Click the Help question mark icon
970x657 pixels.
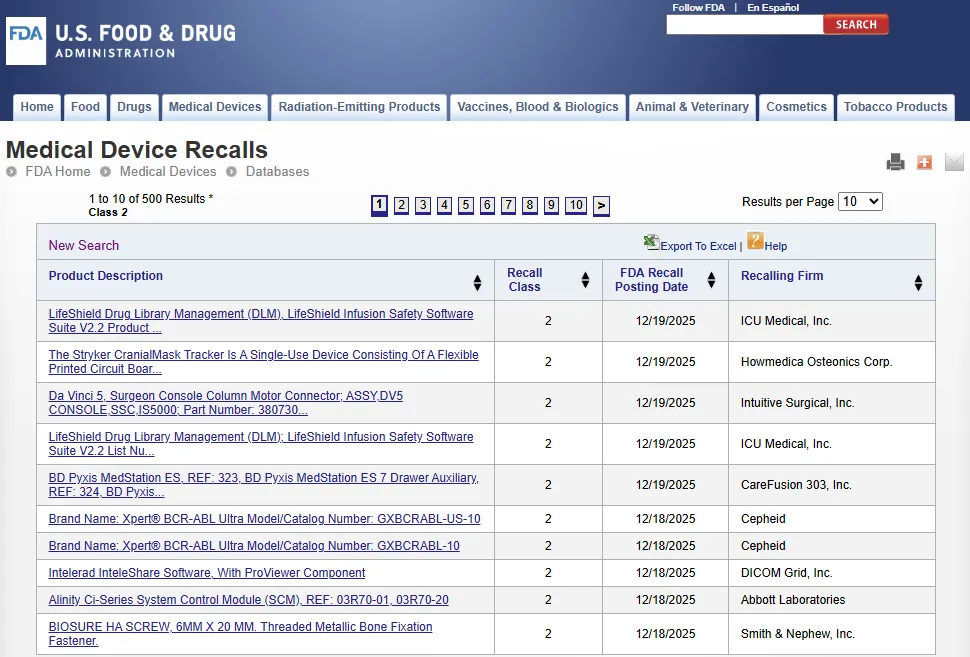(755, 241)
